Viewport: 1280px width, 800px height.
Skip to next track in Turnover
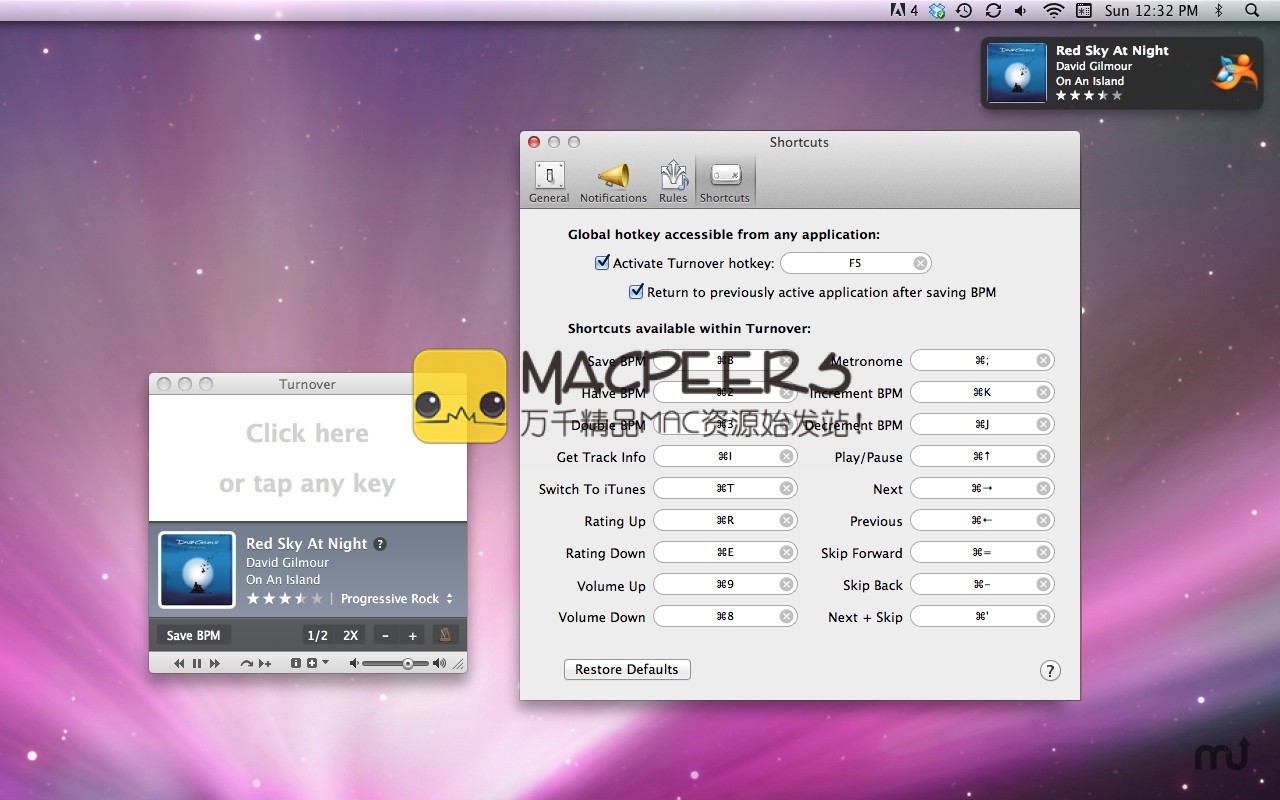click(214, 663)
